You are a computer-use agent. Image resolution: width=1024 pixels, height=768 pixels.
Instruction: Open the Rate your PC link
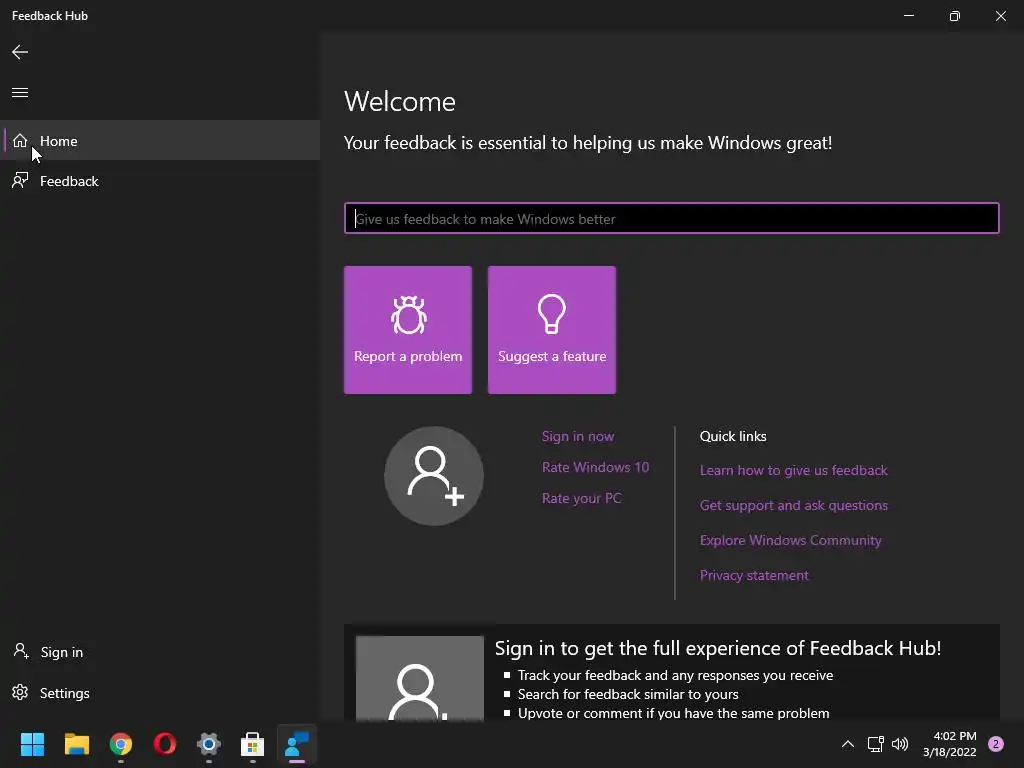tap(581, 498)
